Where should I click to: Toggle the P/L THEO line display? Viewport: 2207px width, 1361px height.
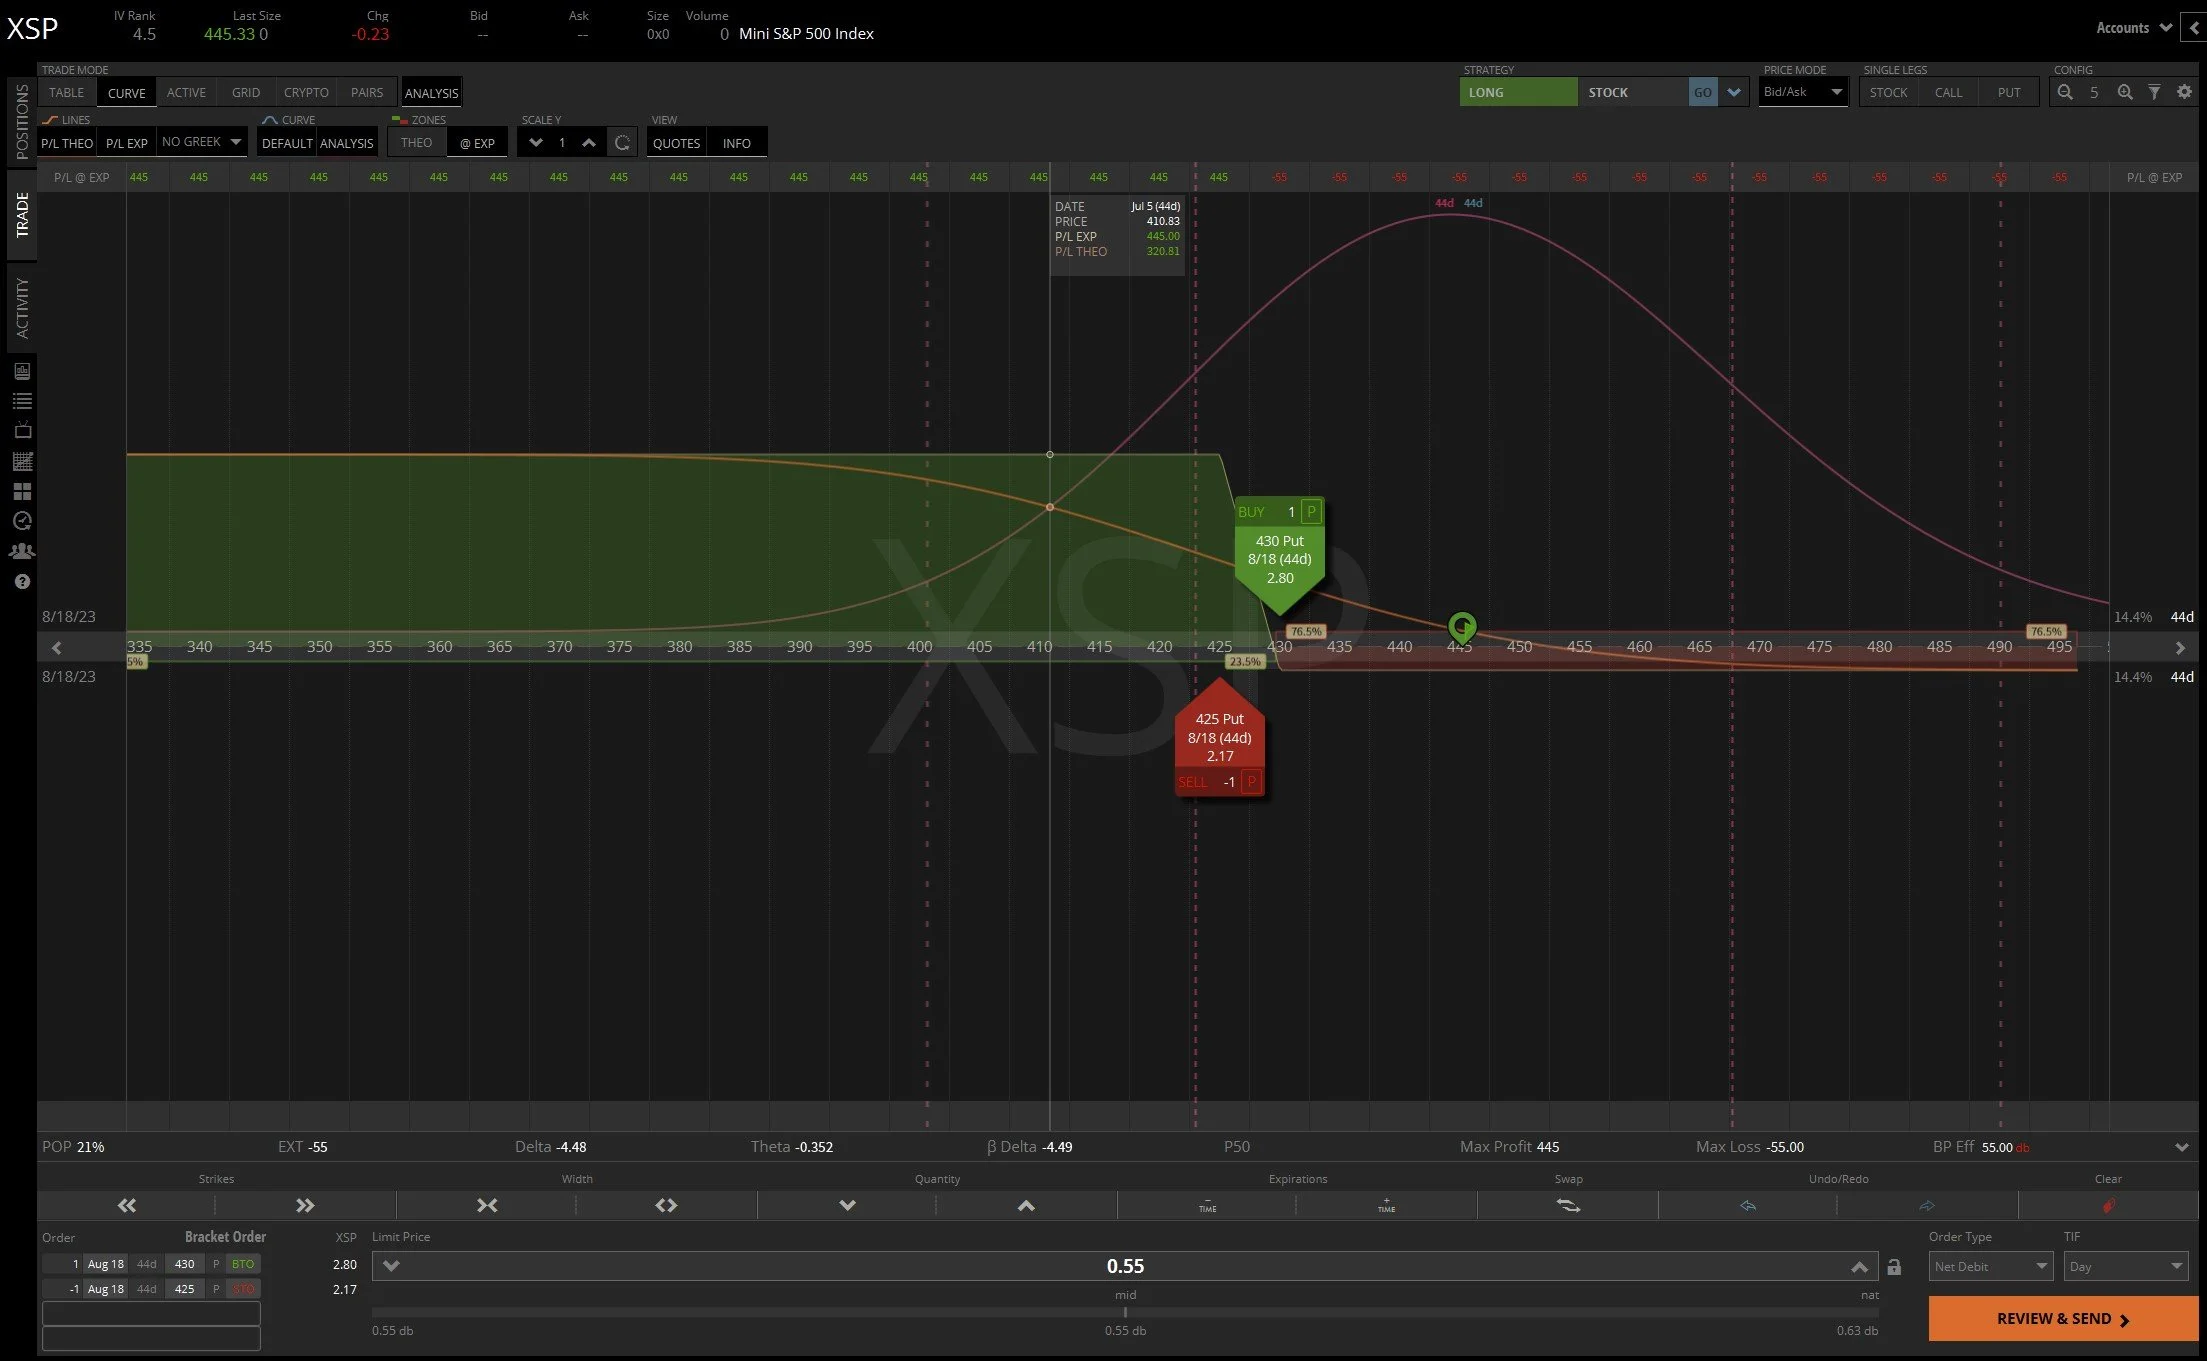(66, 142)
